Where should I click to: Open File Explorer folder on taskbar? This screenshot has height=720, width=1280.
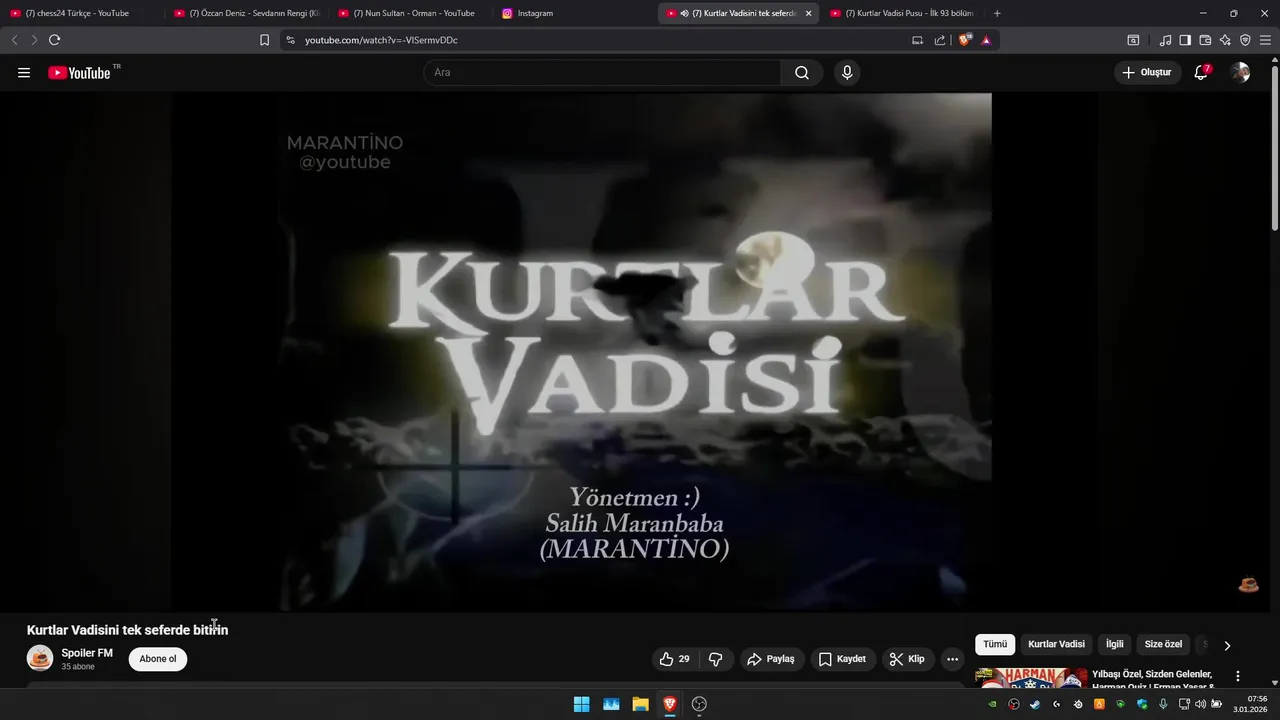(640, 704)
